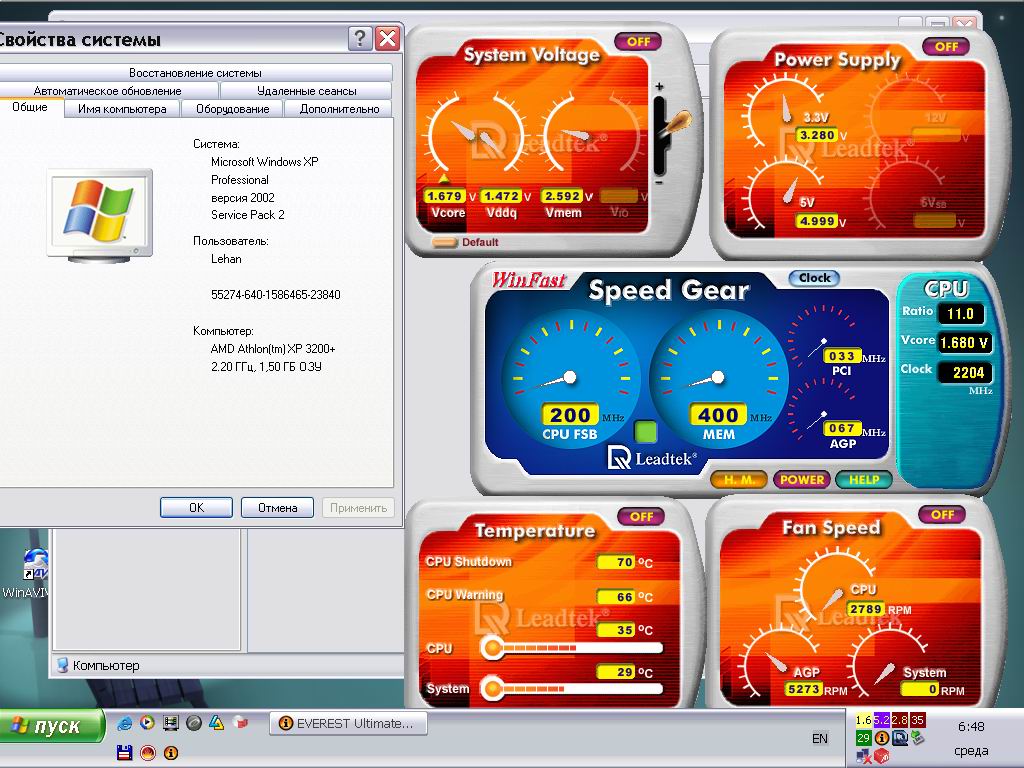Toggle the Power Supply OFF switch

[x=946, y=46]
